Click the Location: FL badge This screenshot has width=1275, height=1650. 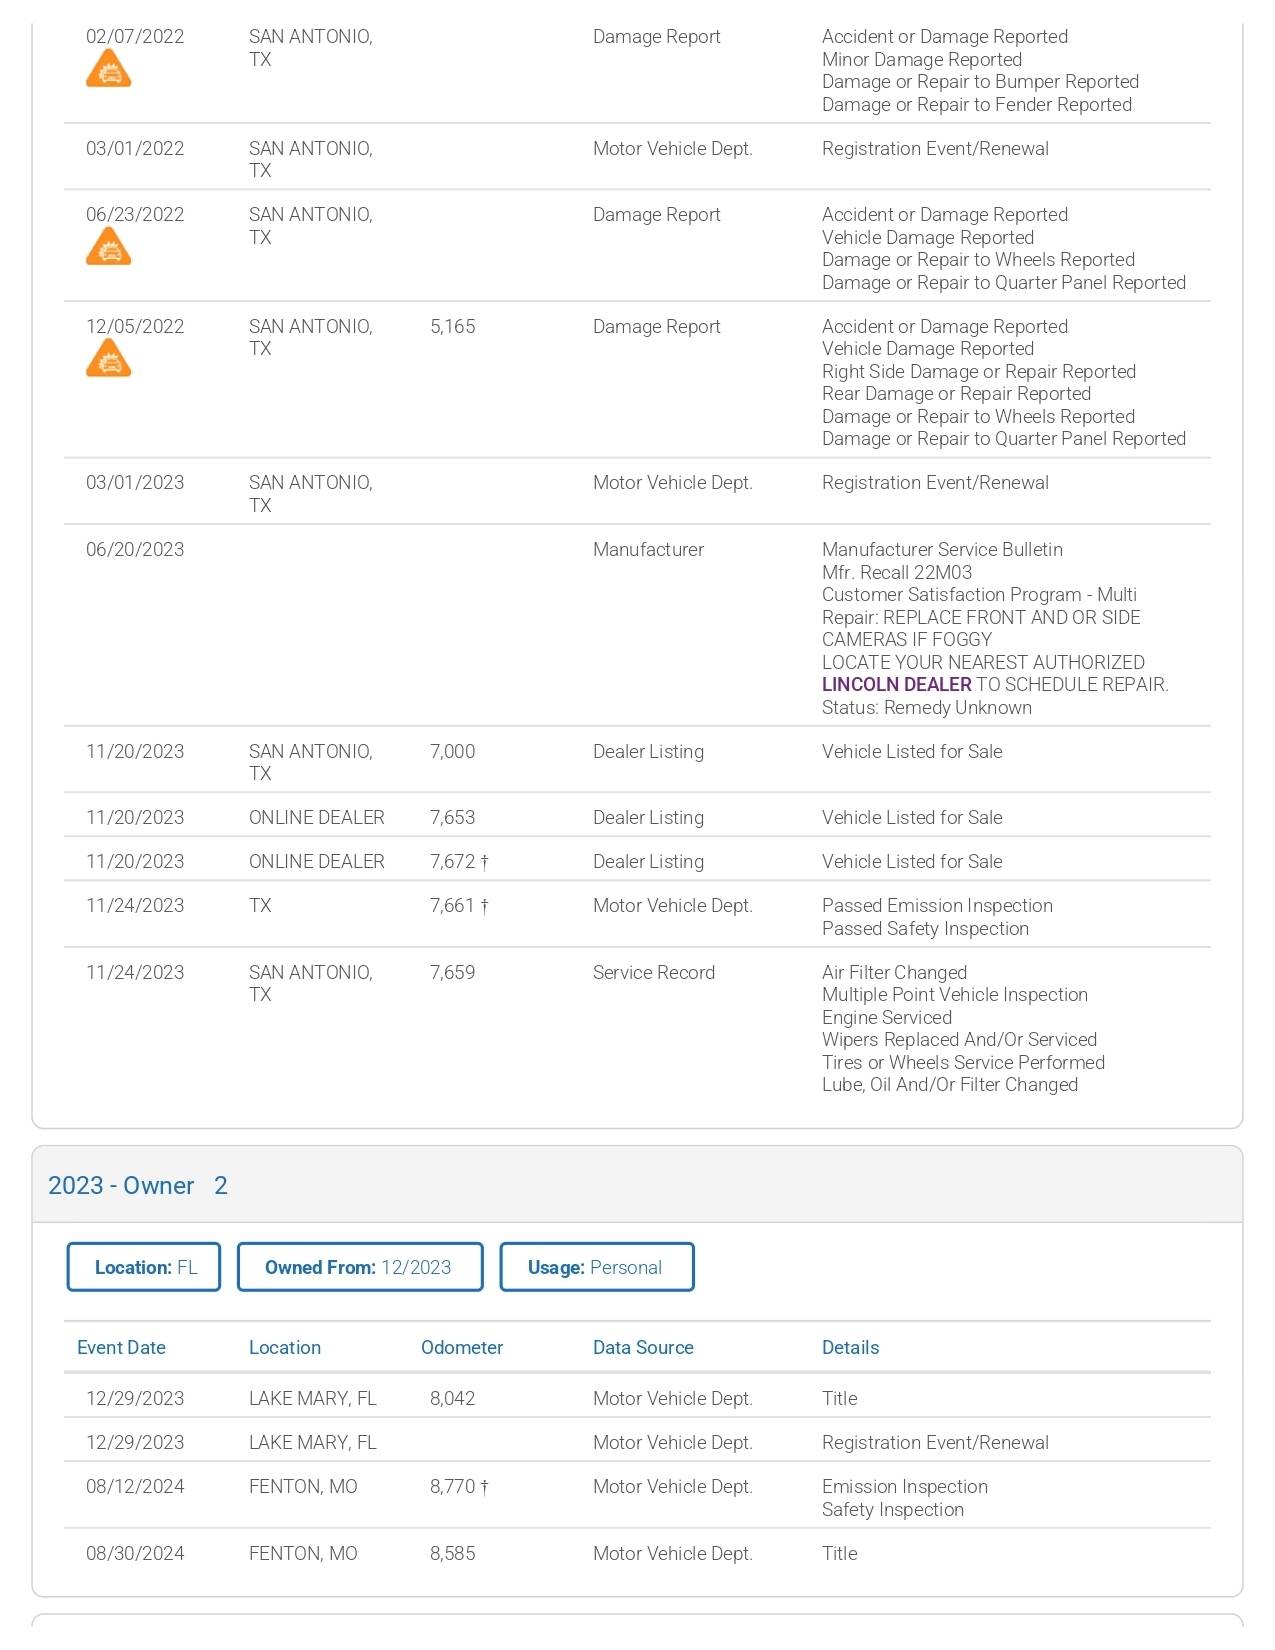pos(144,1267)
